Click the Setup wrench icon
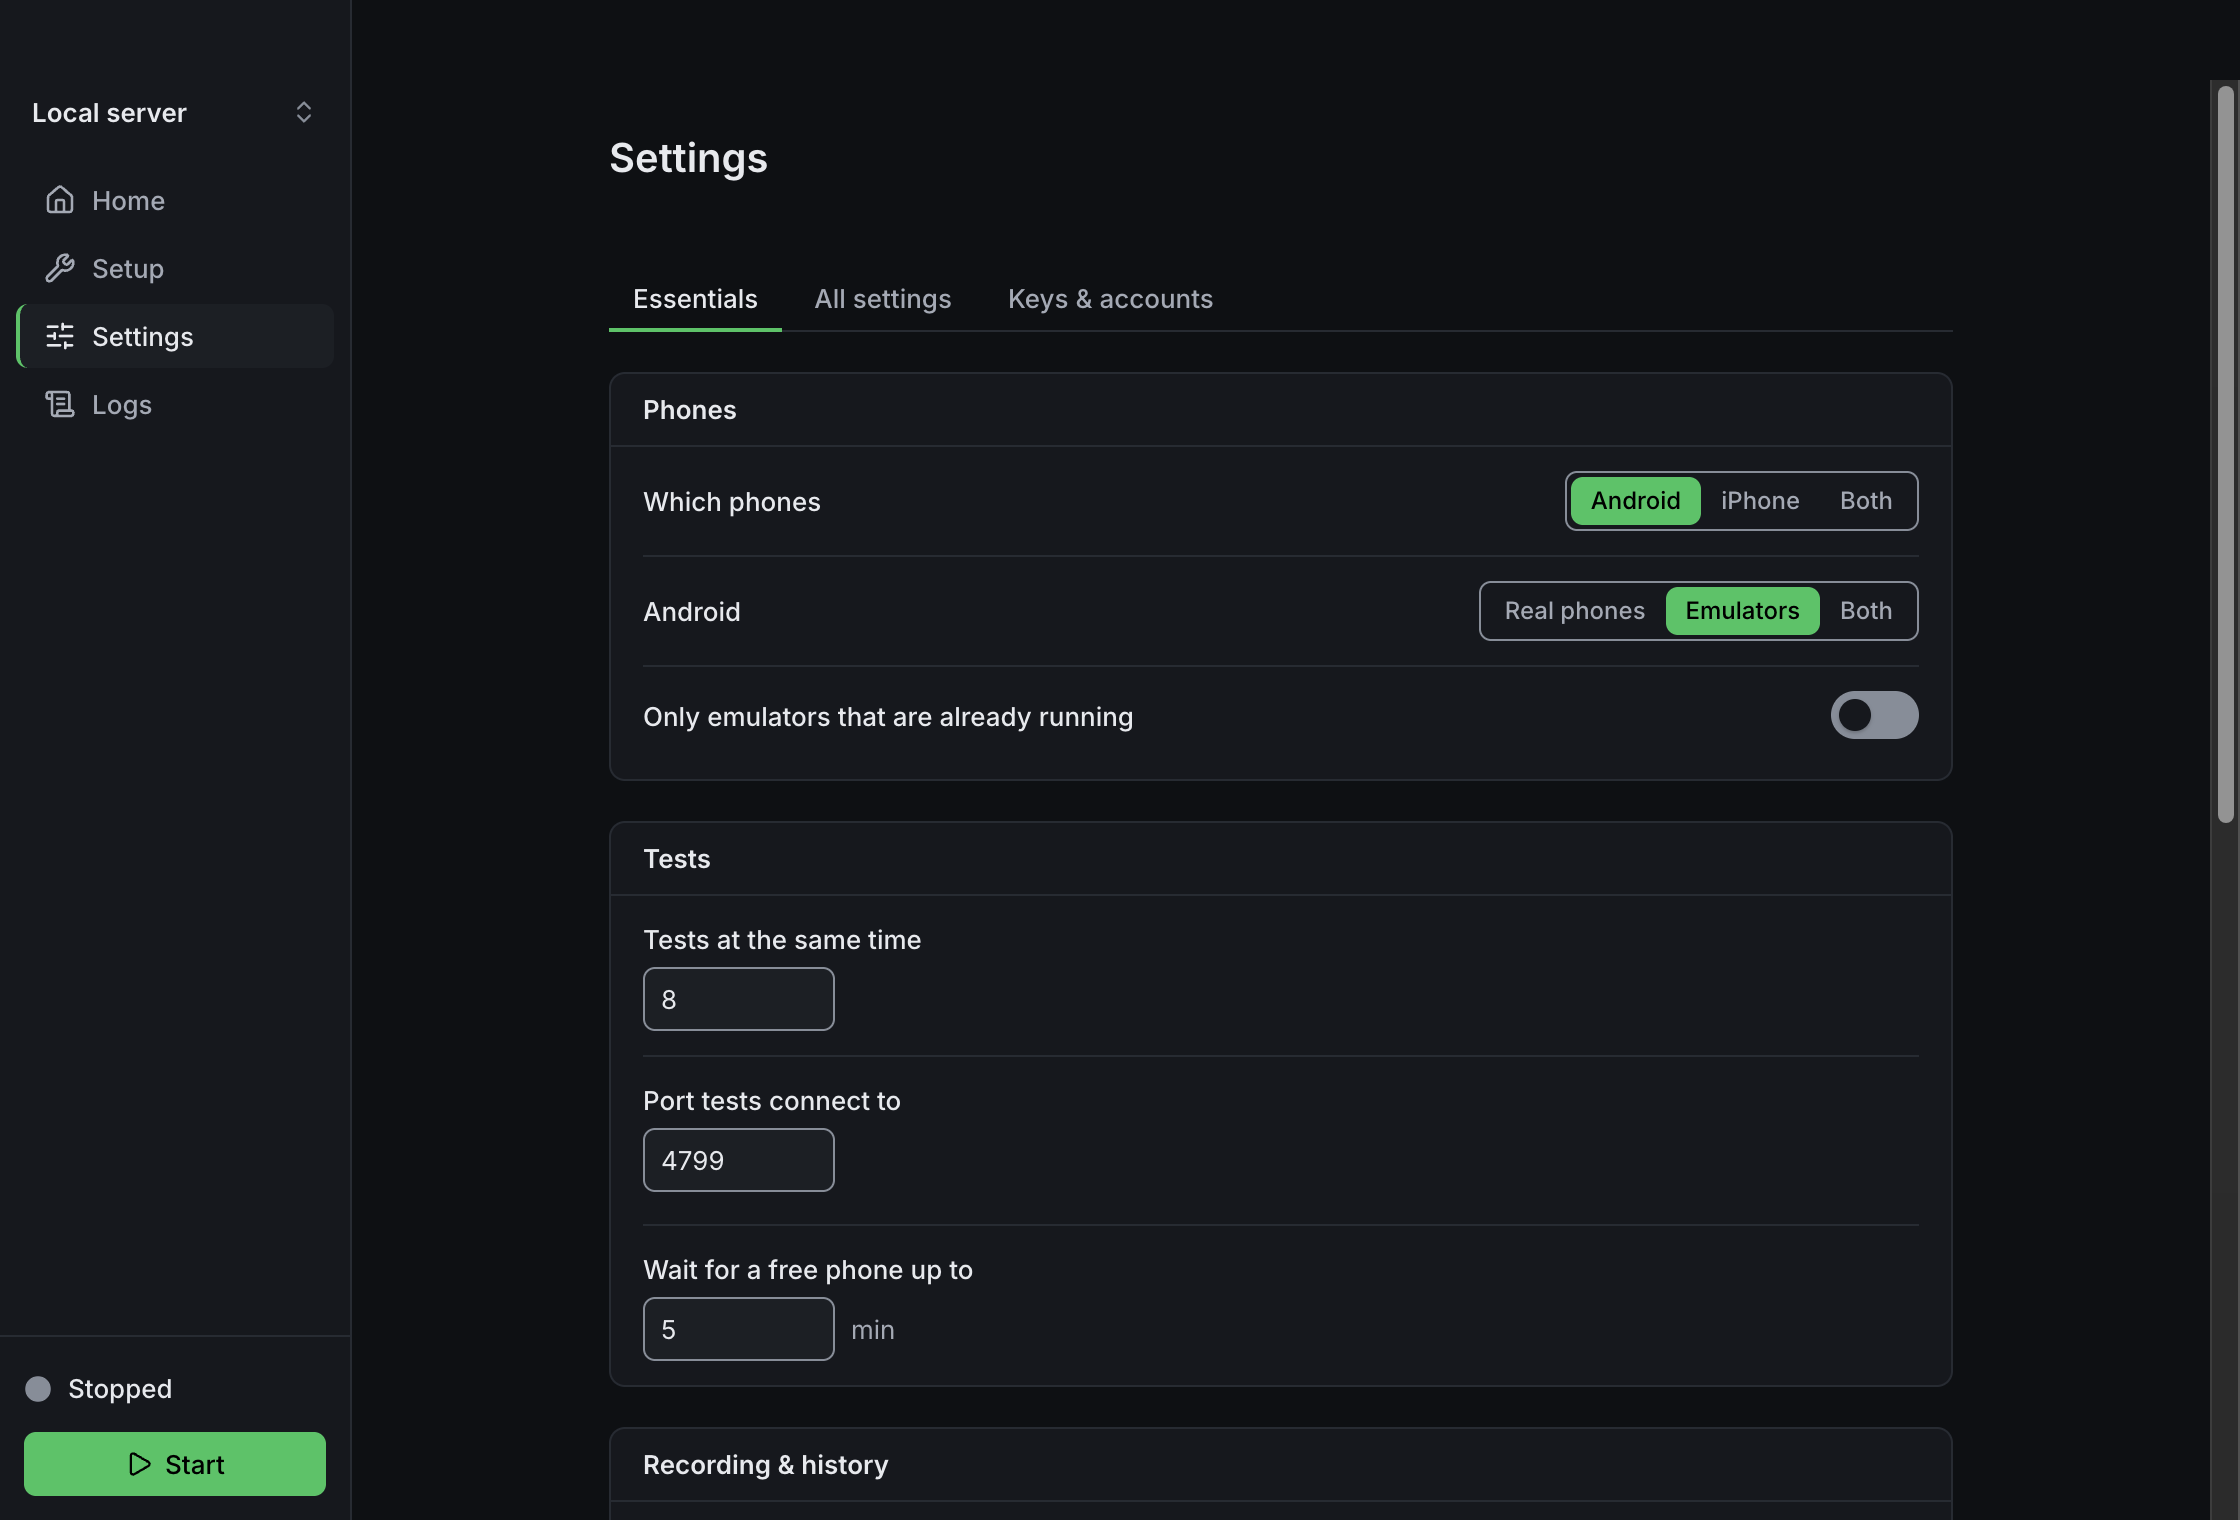This screenshot has height=1520, width=2240. pyautogui.click(x=60, y=268)
